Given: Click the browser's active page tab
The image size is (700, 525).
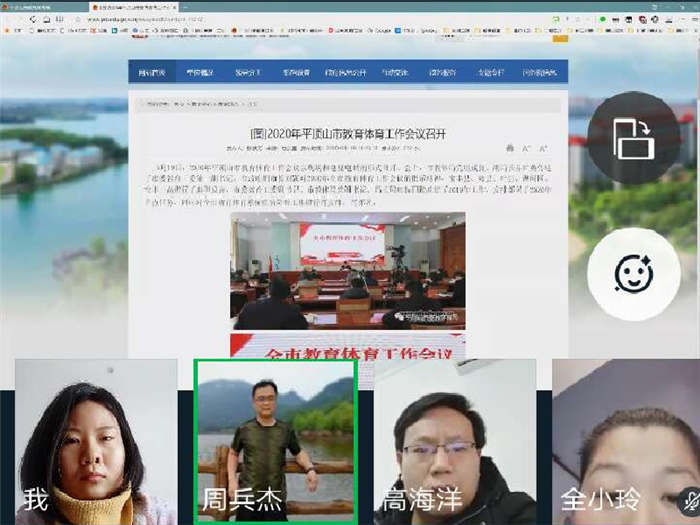Looking at the screenshot, I should (x=134, y=7).
